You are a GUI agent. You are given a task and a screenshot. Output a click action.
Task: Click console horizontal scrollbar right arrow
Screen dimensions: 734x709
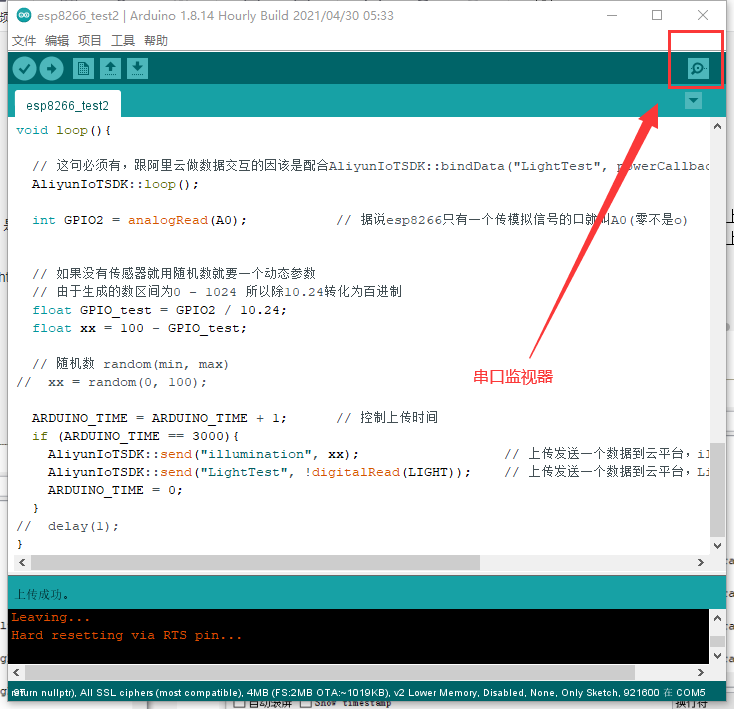point(701,672)
